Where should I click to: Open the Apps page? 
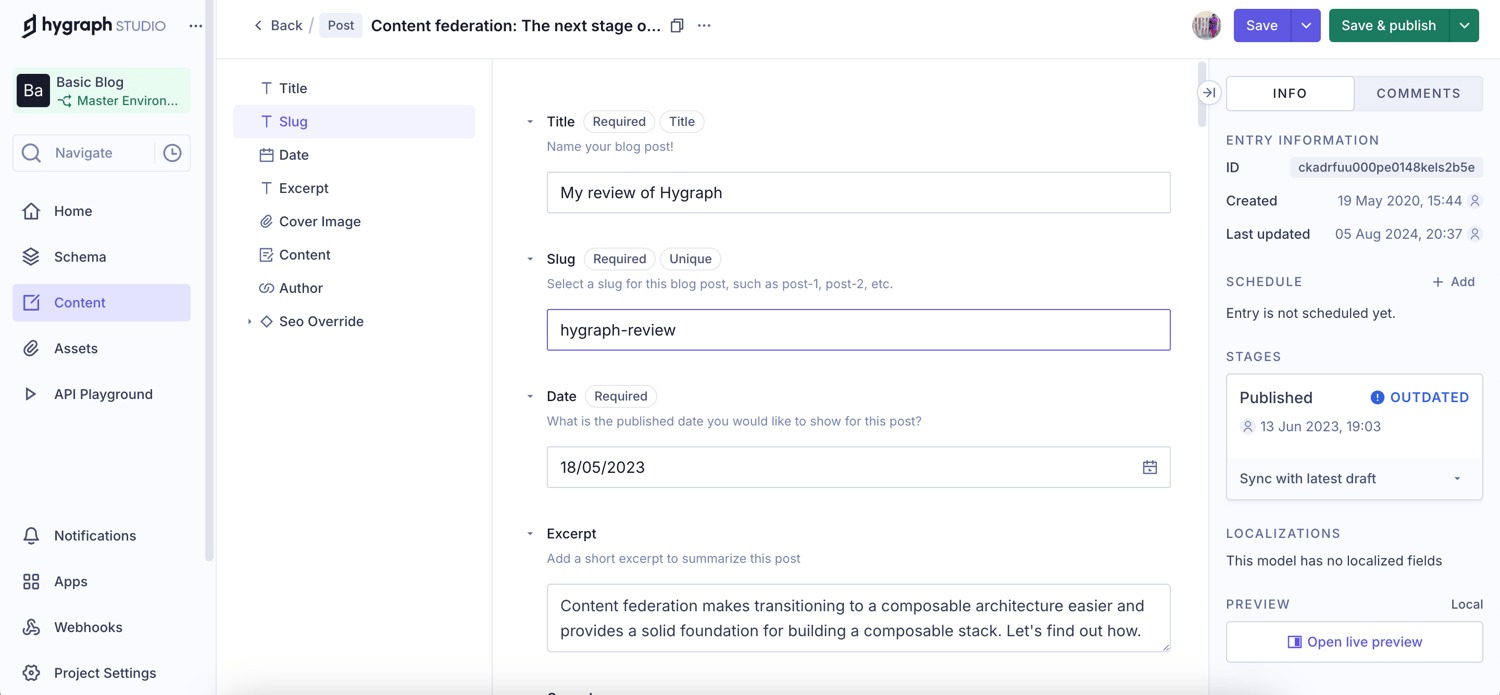coord(102,582)
